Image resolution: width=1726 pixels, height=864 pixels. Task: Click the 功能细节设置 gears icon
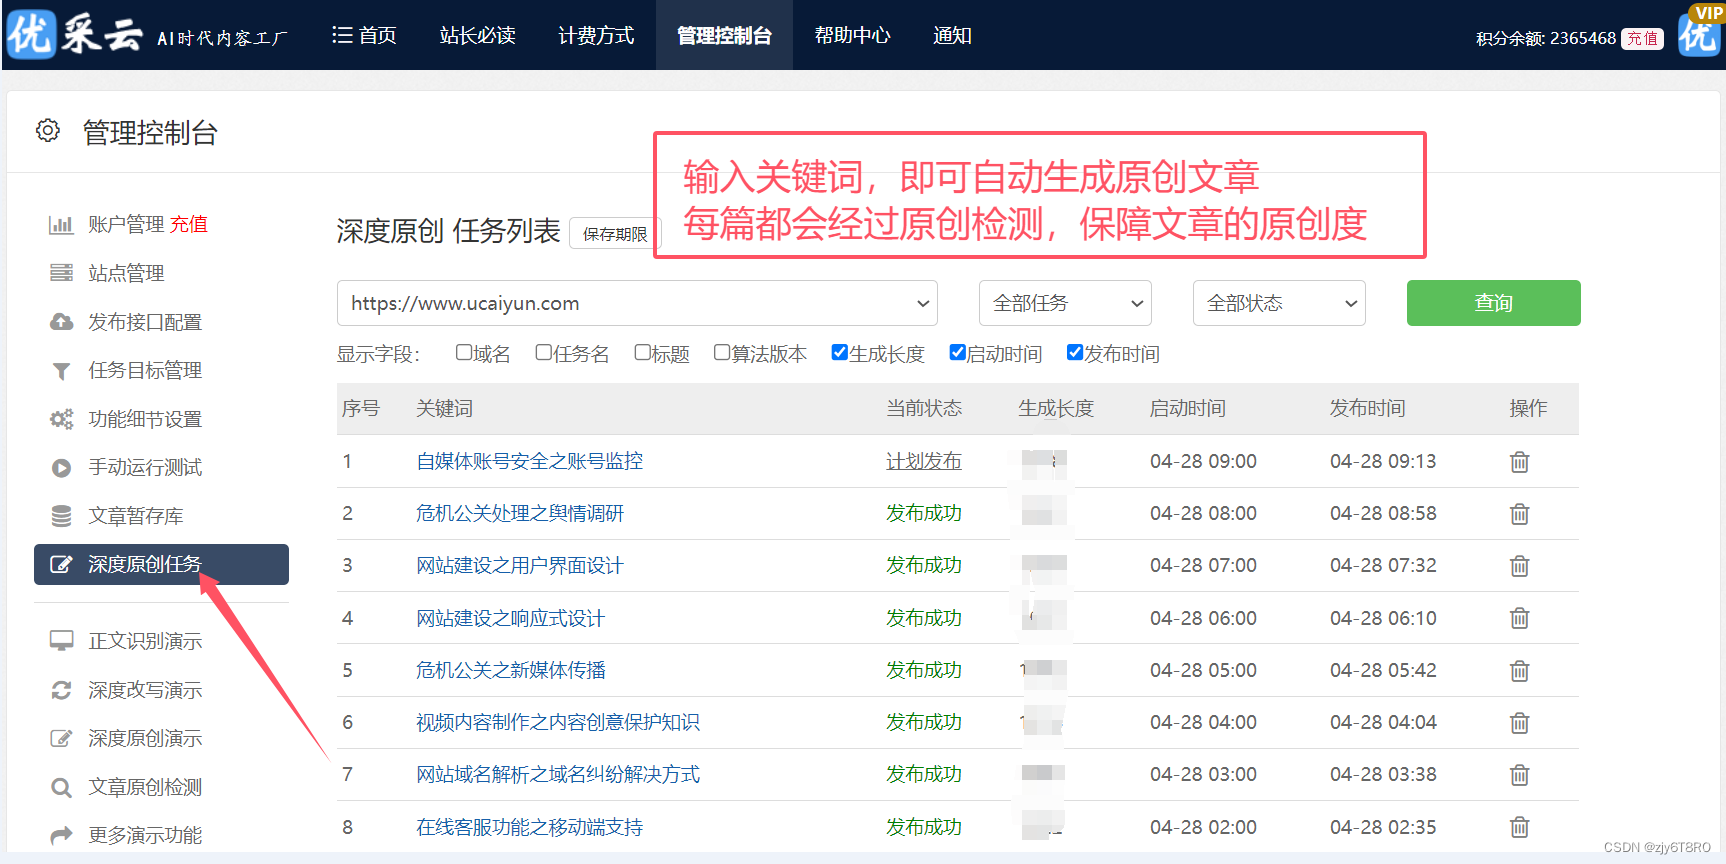[x=61, y=419]
